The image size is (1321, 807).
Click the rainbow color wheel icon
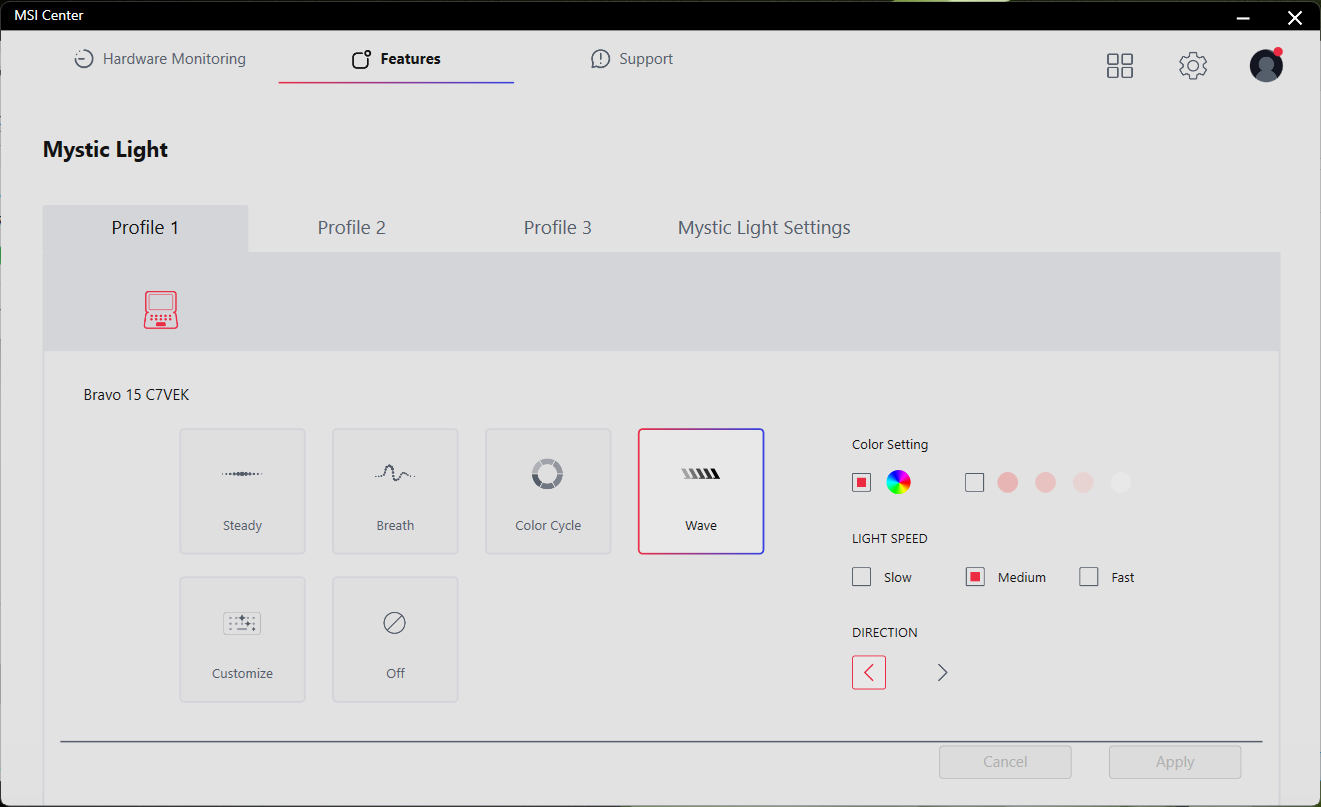pyautogui.click(x=898, y=482)
